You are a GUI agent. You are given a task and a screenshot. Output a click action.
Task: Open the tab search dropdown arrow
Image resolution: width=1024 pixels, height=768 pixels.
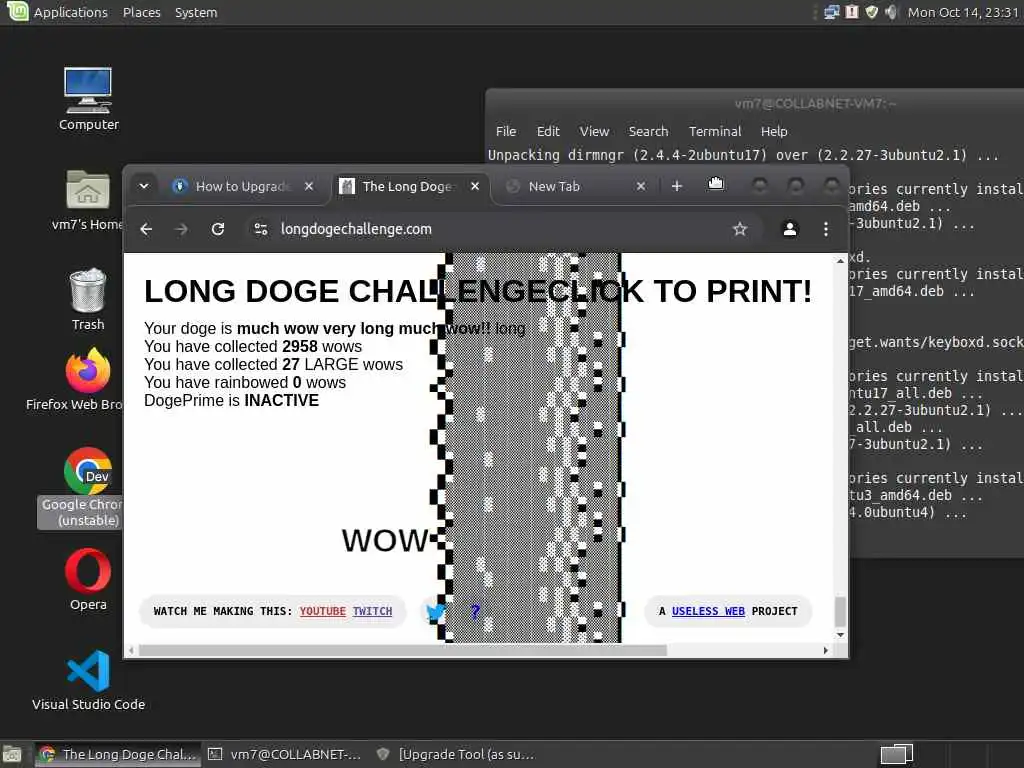(x=144, y=186)
